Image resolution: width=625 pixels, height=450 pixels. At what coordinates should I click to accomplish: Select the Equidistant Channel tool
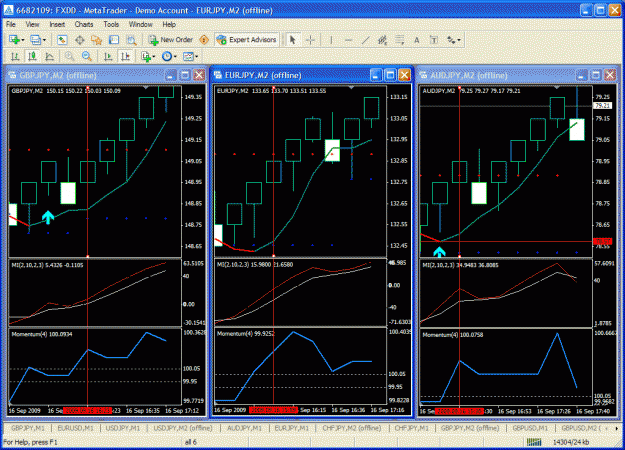point(382,40)
